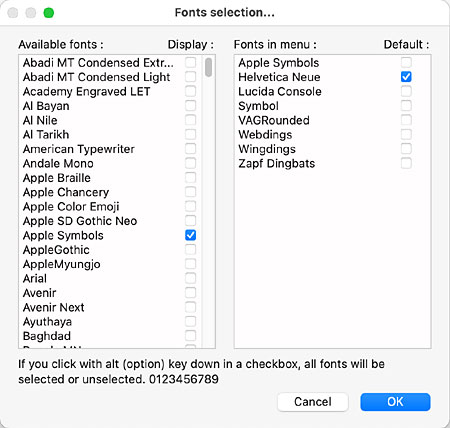
Task: Tick Apple Chancery display checkbox
Action: (190, 192)
